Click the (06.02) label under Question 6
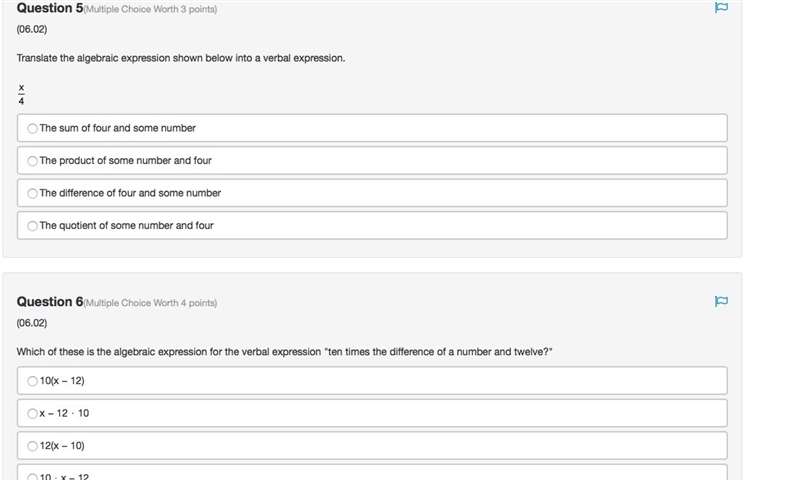The height and width of the screenshot is (480, 800). 32,323
